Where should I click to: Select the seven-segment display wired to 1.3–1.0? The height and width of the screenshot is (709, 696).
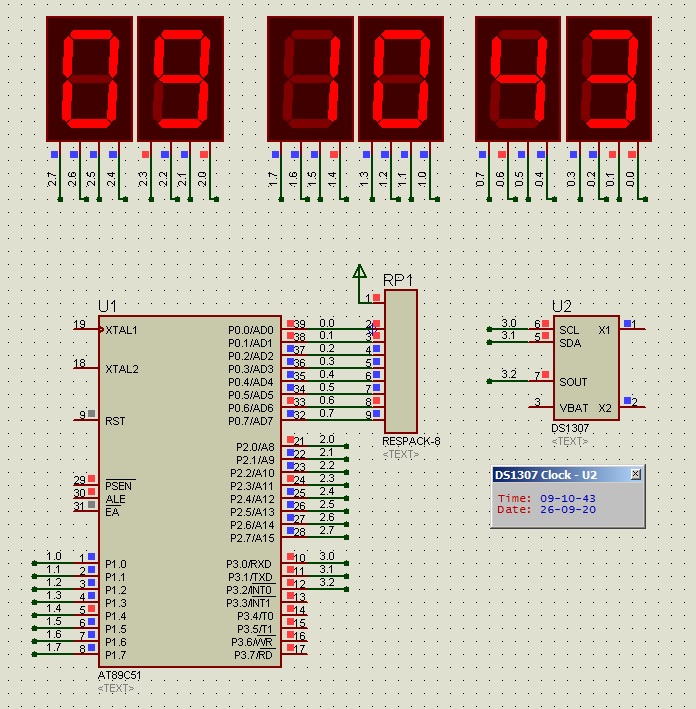pos(401,79)
